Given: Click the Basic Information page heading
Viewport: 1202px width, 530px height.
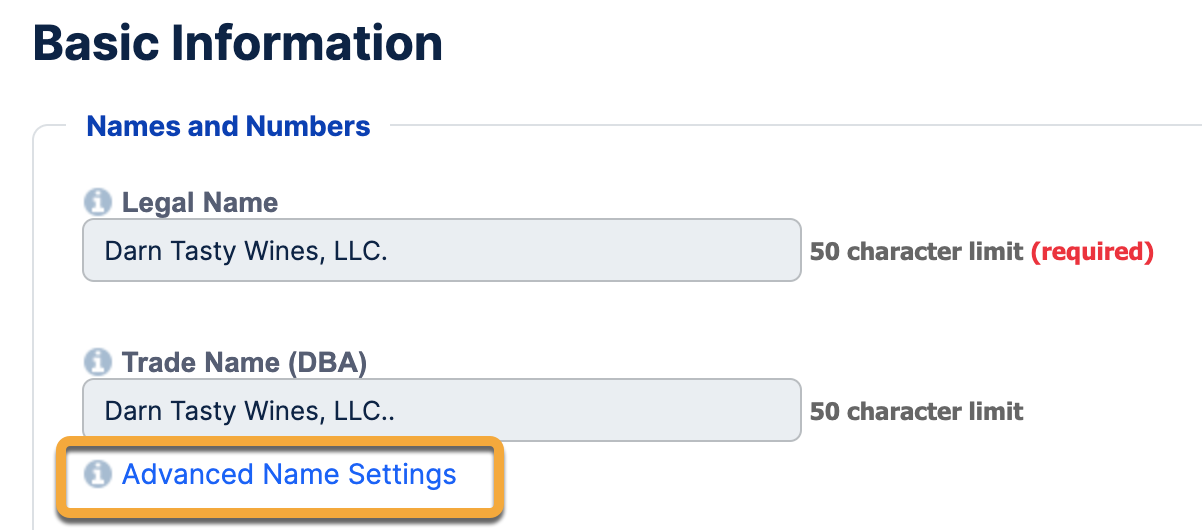Looking at the screenshot, I should click(238, 44).
